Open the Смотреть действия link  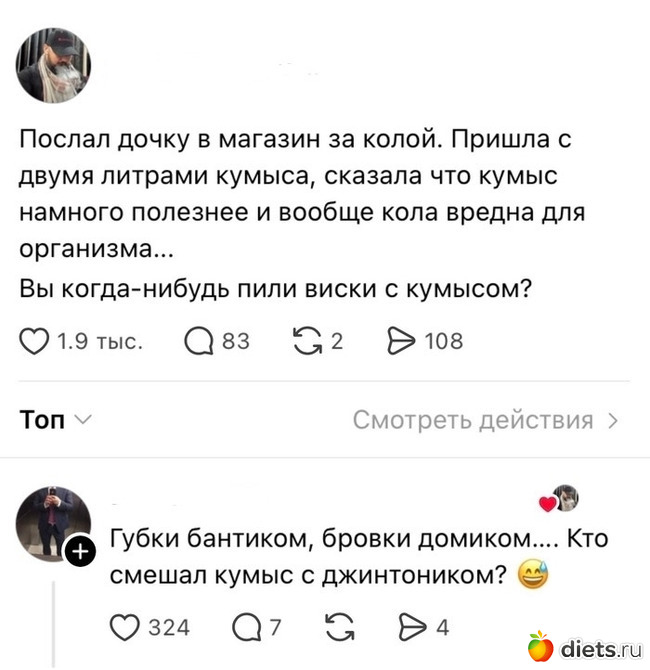473,420
